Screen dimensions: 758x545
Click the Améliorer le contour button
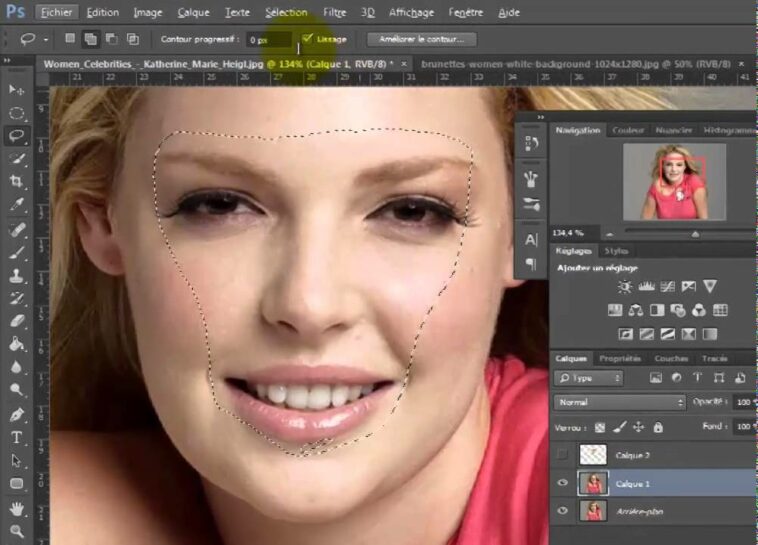(421, 39)
